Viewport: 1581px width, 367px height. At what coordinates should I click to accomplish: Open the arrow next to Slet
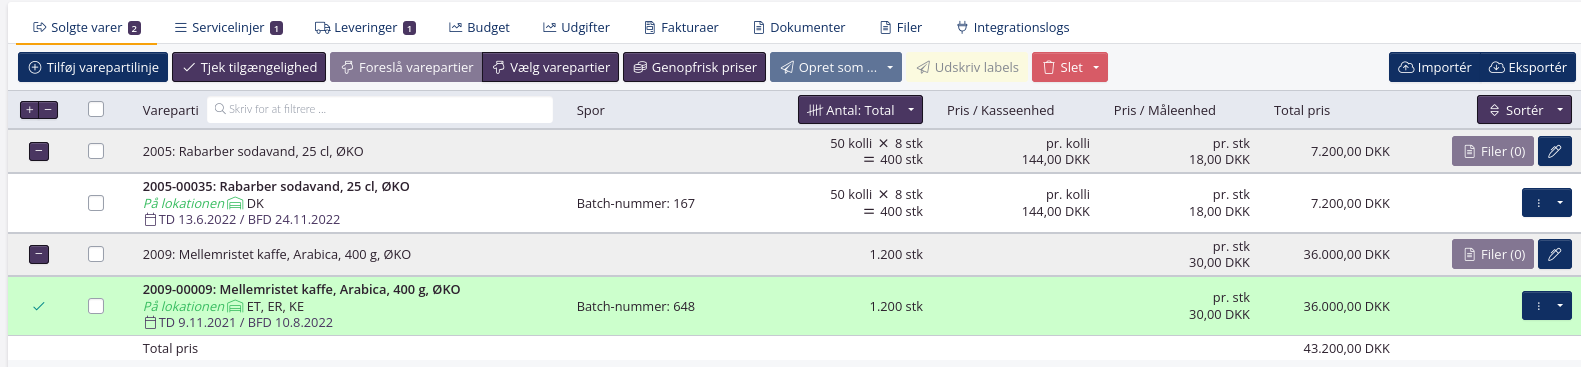point(1097,67)
